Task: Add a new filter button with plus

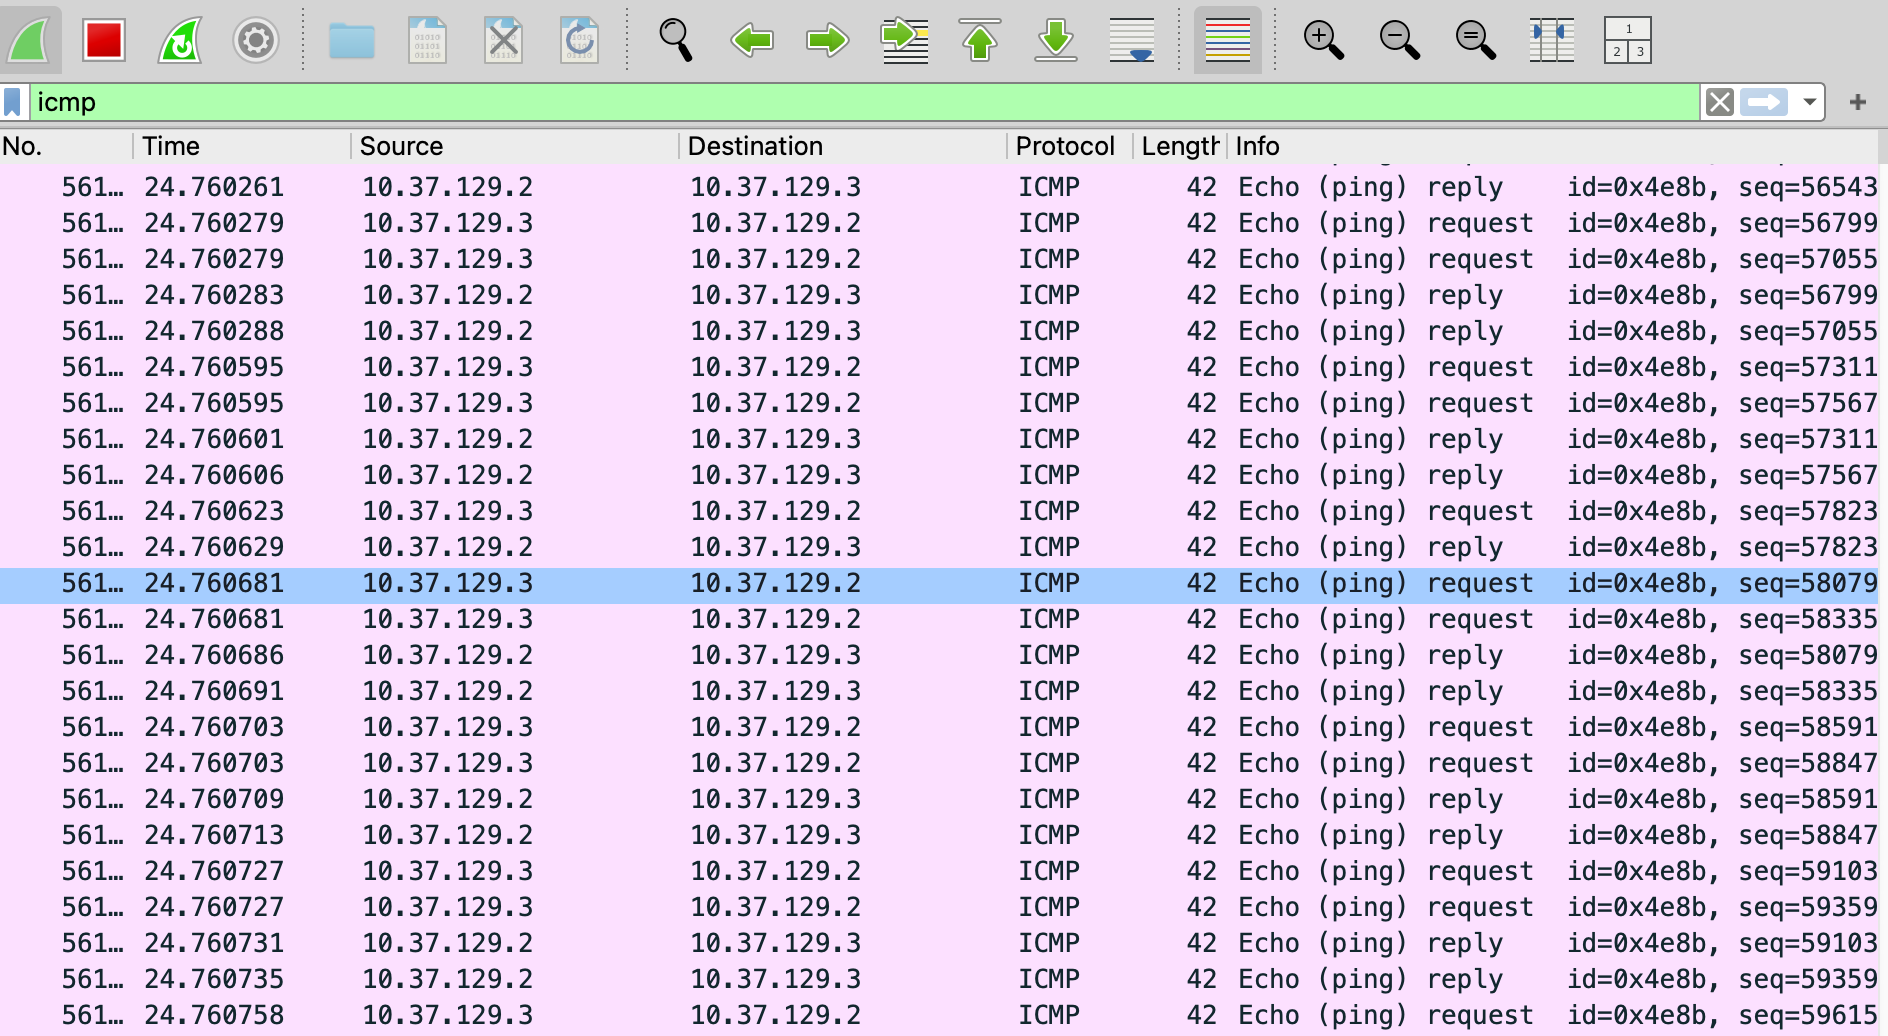Action: point(1858,102)
